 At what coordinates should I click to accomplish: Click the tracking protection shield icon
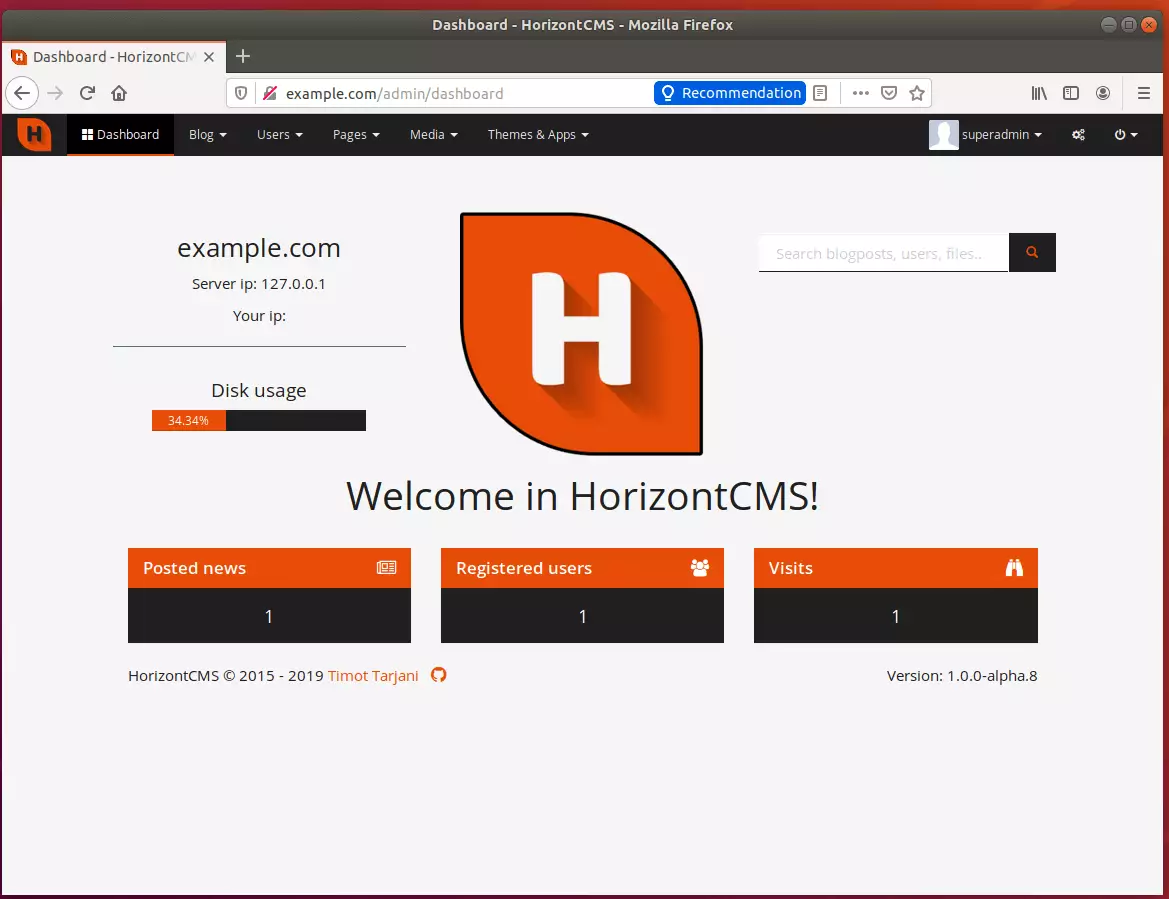(x=241, y=93)
